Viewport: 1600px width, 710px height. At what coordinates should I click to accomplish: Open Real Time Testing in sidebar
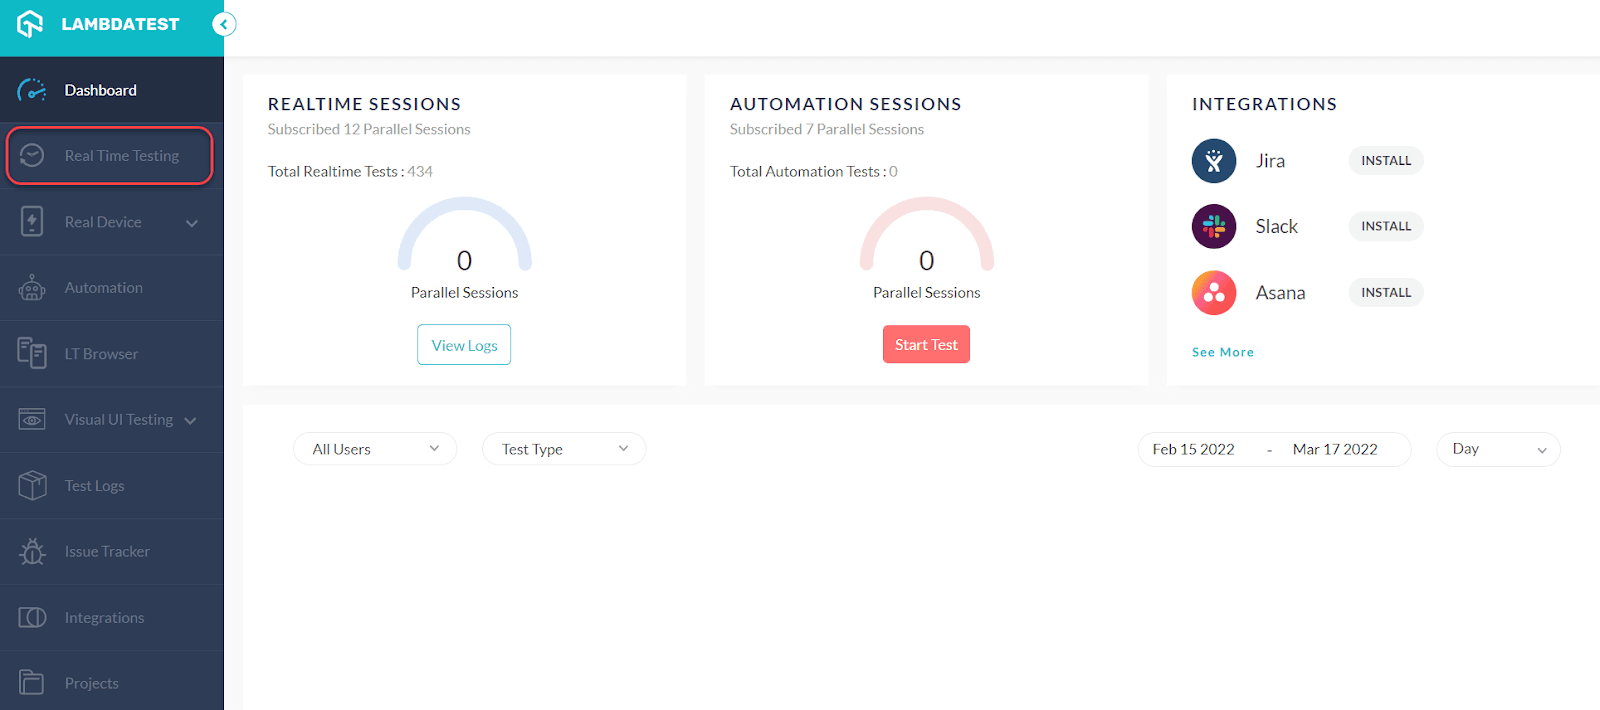[121, 156]
